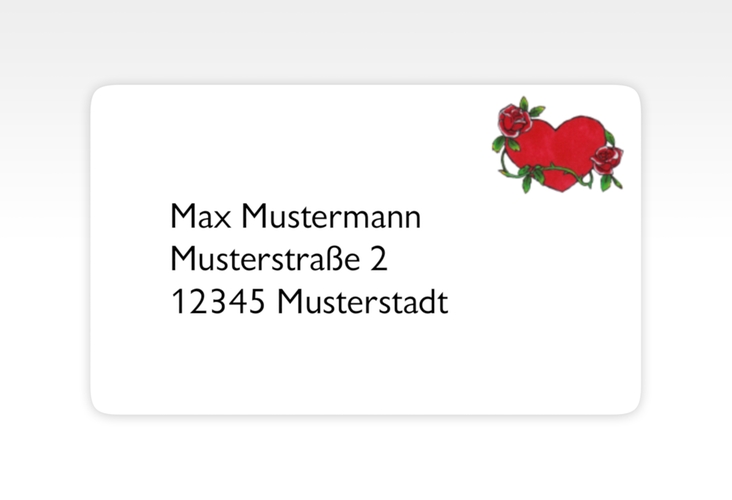
Task: Click the gray background above the label
Action: click(366, 42)
